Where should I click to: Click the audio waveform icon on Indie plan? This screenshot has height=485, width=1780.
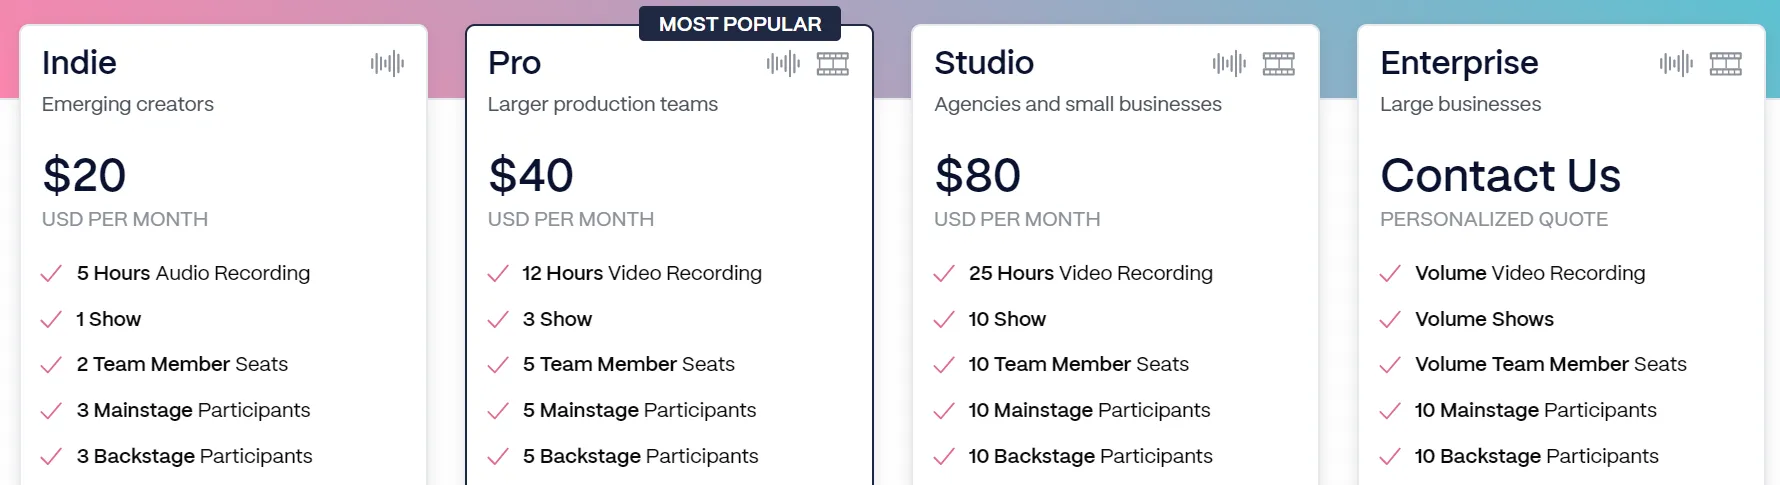(387, 64)
